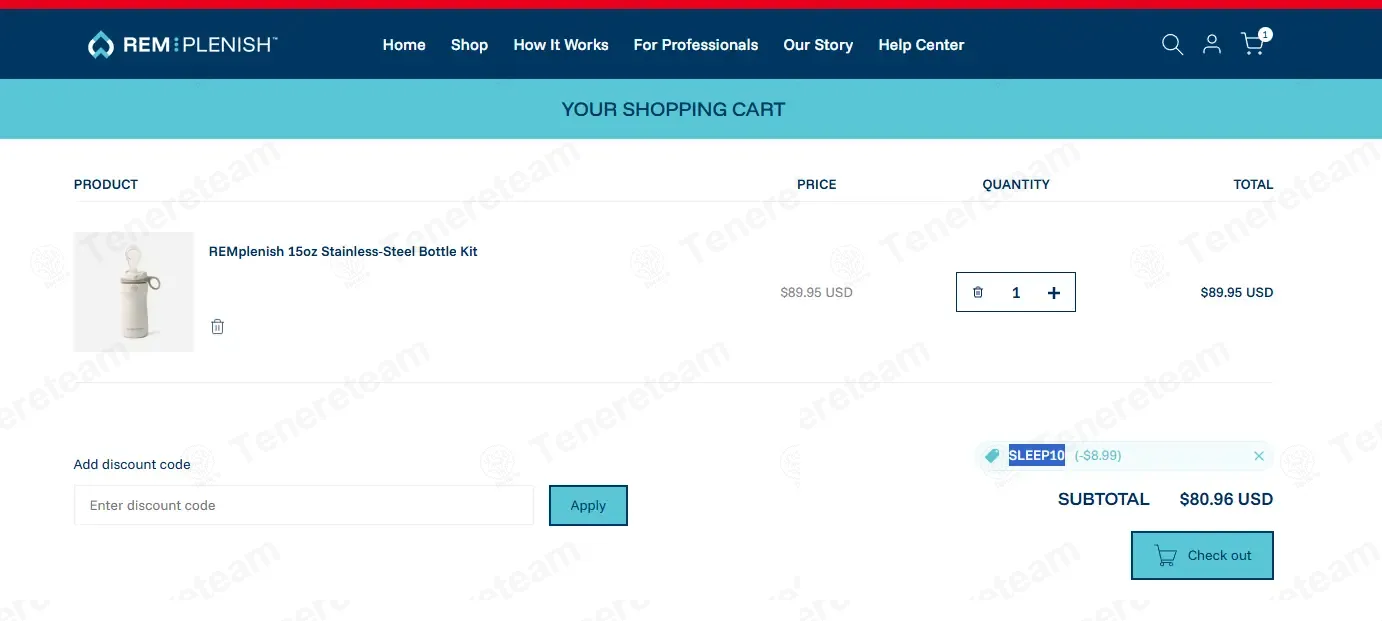Click the SUBTOTAL label
This screenshot has height=621, width=1382.
[x=1104, y=499]
